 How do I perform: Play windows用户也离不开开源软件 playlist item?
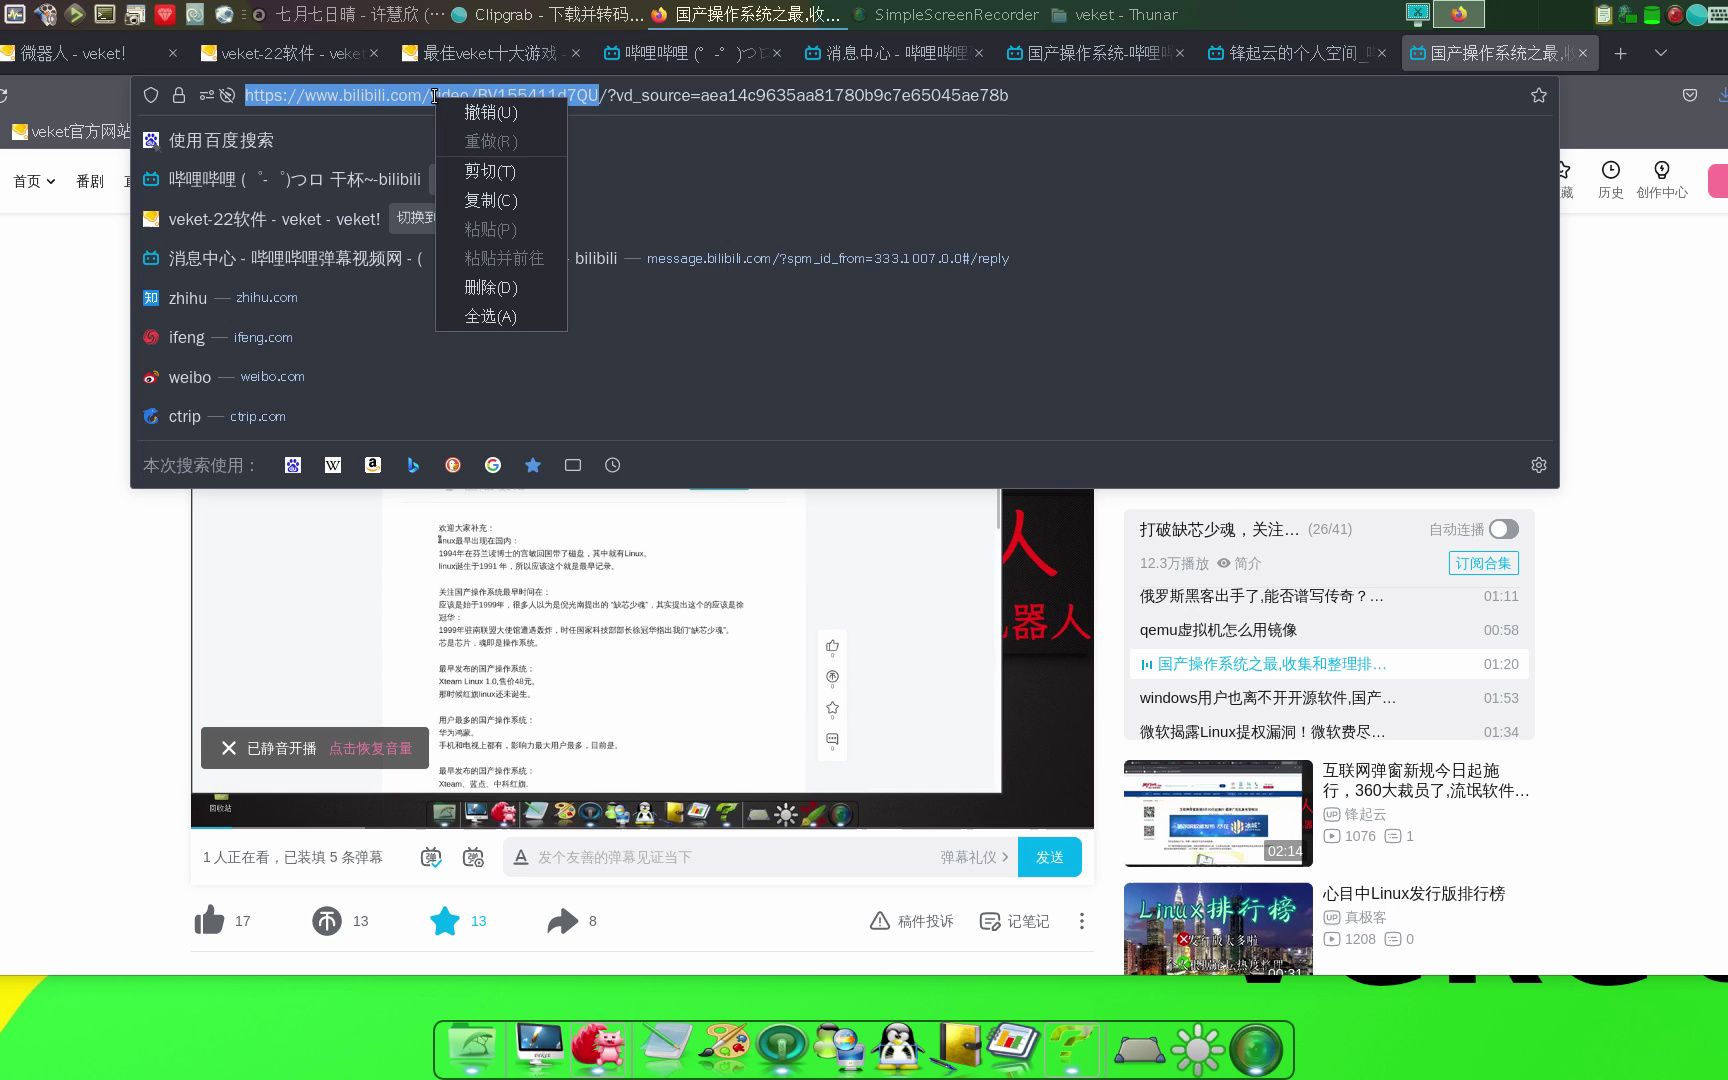[1329, 698]
